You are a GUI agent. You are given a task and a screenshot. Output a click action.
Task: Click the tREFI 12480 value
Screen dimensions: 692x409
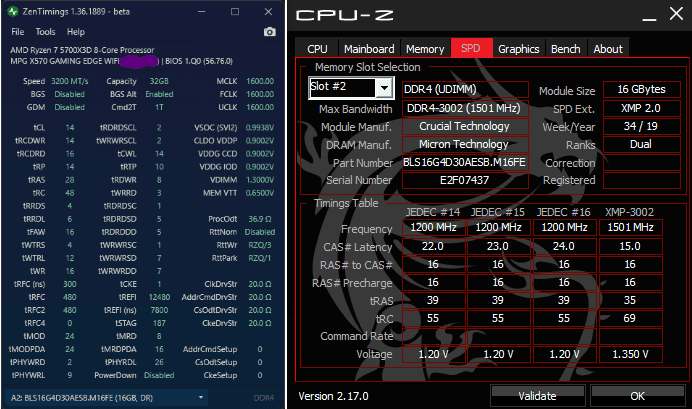pos(159,297)
